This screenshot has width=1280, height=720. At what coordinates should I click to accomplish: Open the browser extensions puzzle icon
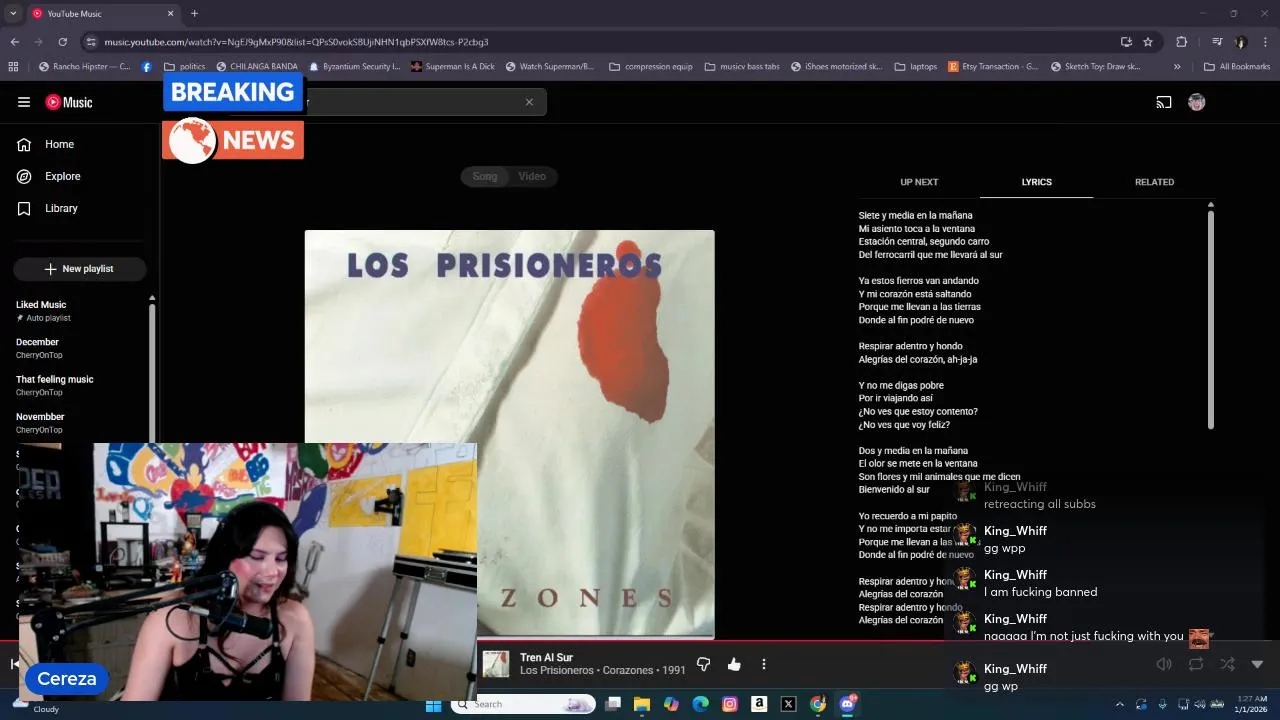click(1181, 42)
